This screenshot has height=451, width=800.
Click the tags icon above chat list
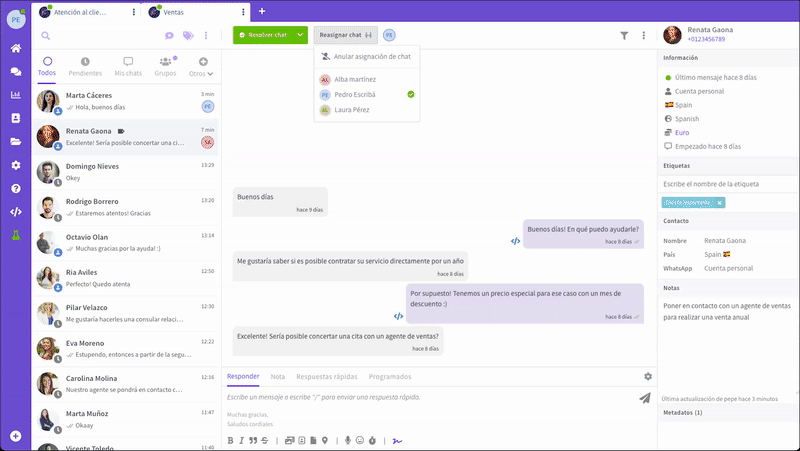point(188,36)
